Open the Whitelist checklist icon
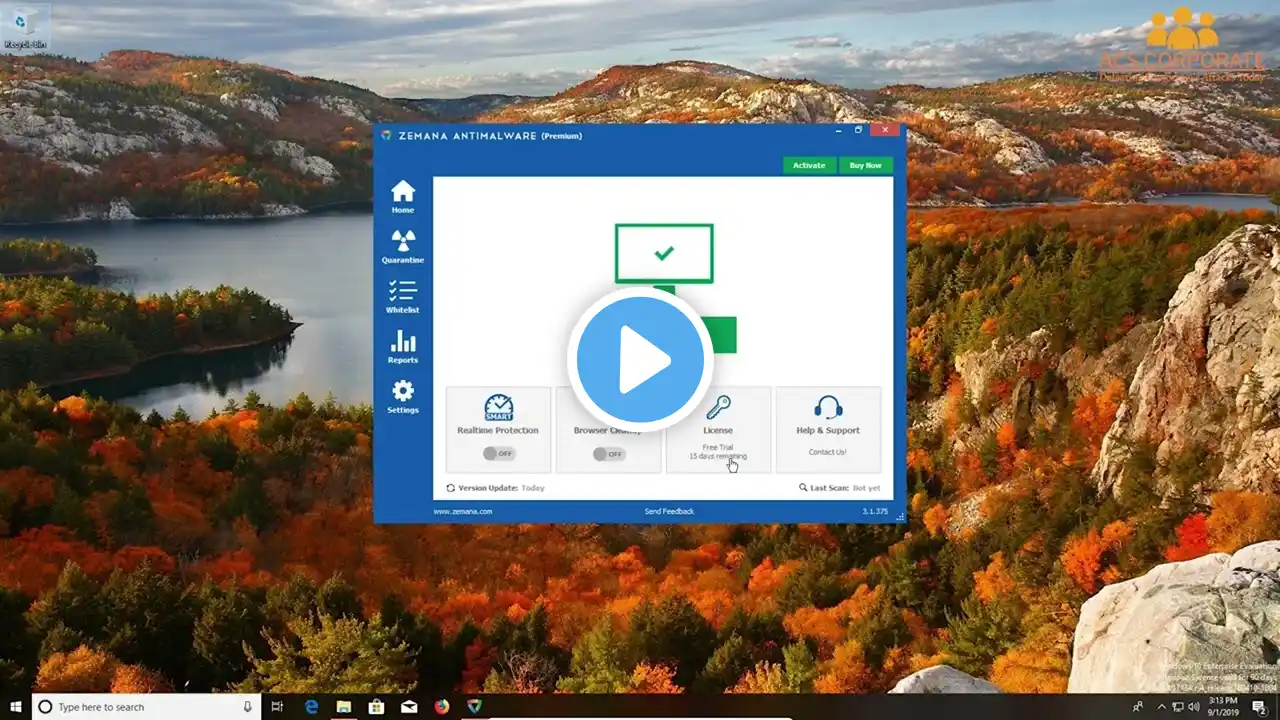The image size is (1280, 720). [403, 291]
